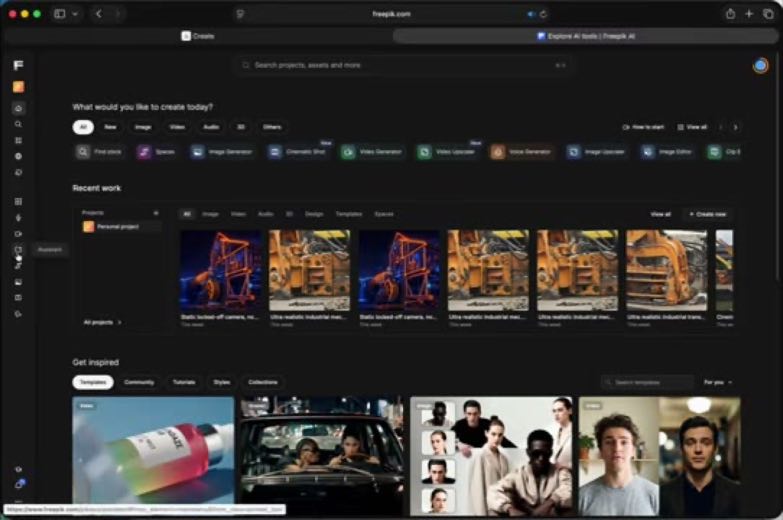783x520 pixels.
Task: Switch to the Collections tab in Get inspired
Action: coord(263,382)
